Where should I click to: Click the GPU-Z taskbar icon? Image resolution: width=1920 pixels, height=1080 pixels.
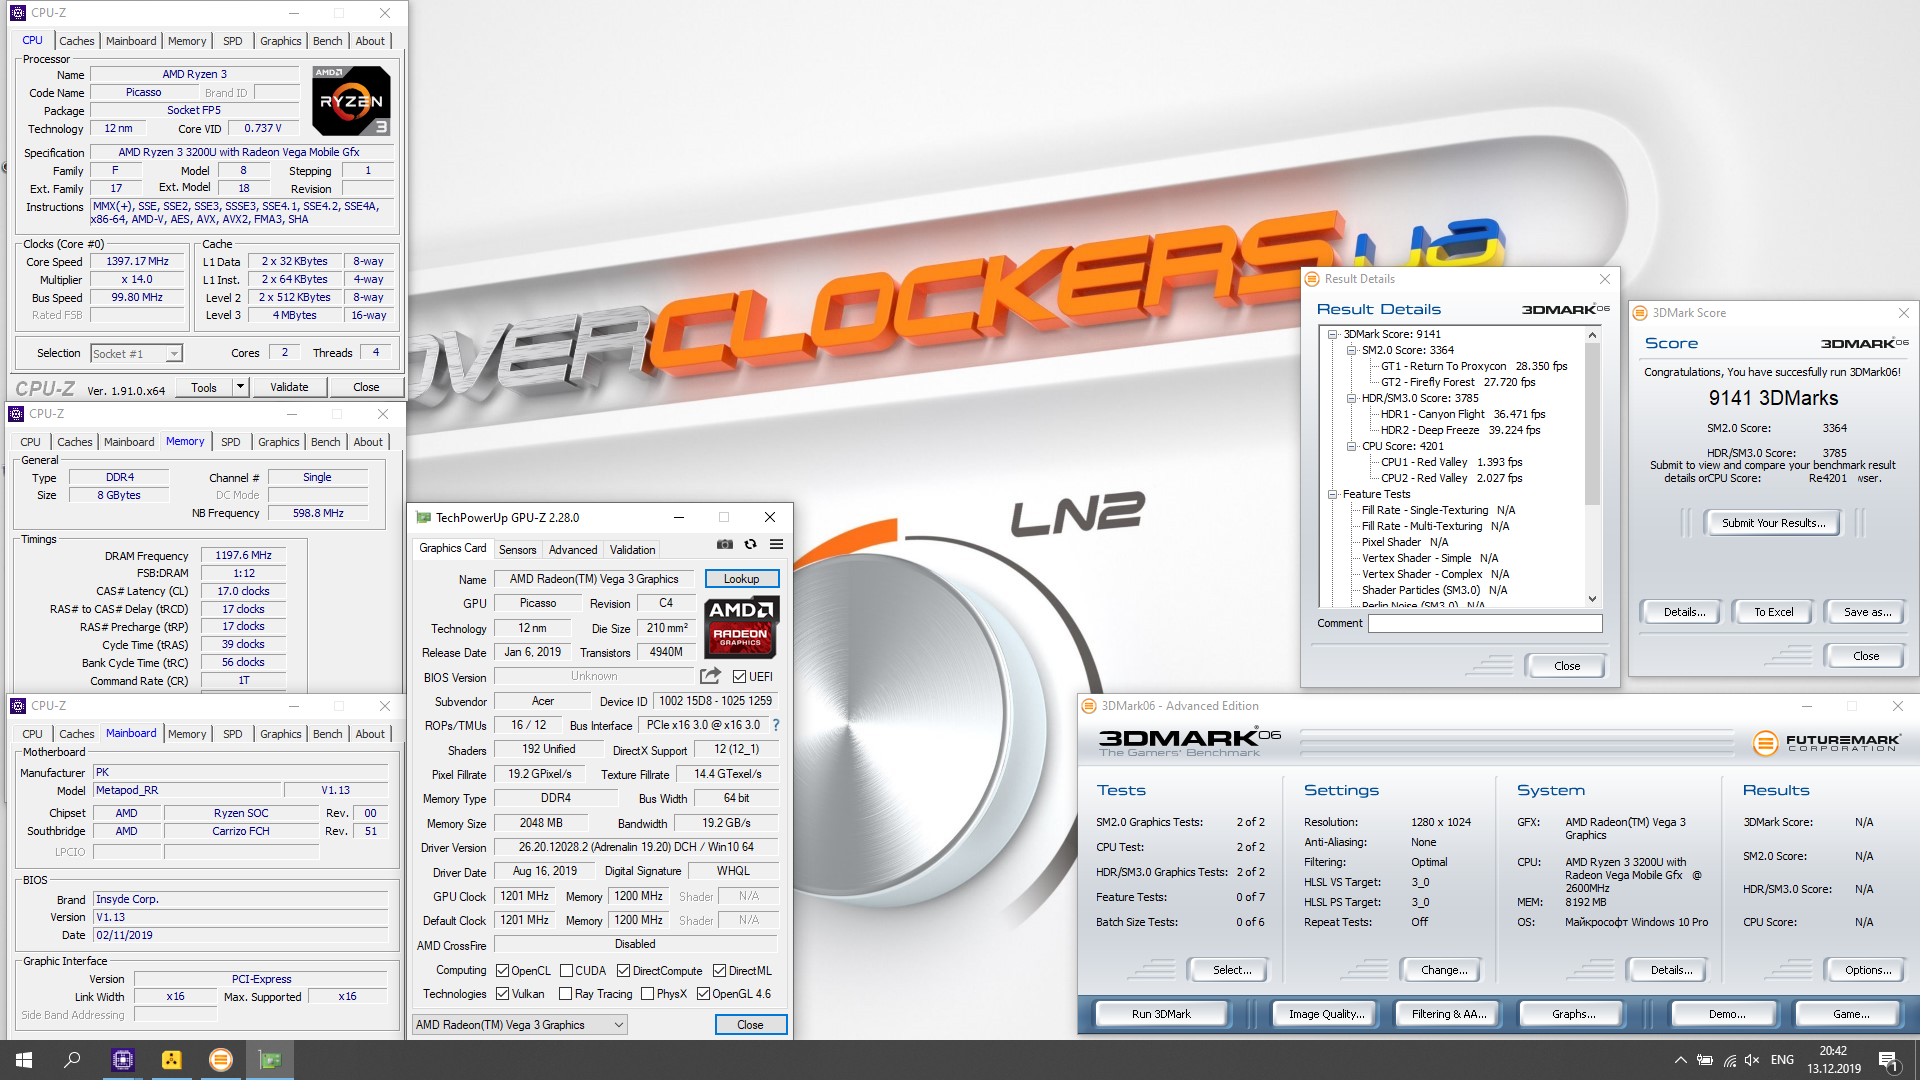click(x=270, y=1060)
